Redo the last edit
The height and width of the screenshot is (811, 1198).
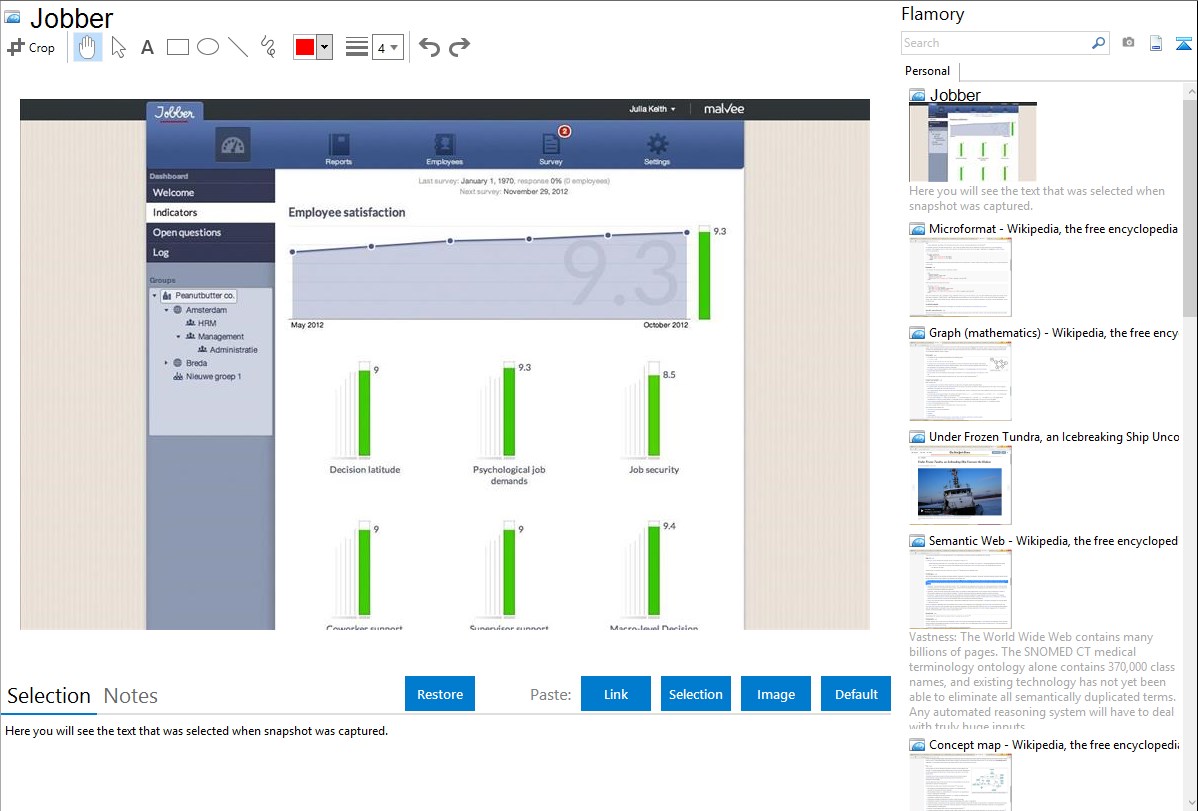459,47
